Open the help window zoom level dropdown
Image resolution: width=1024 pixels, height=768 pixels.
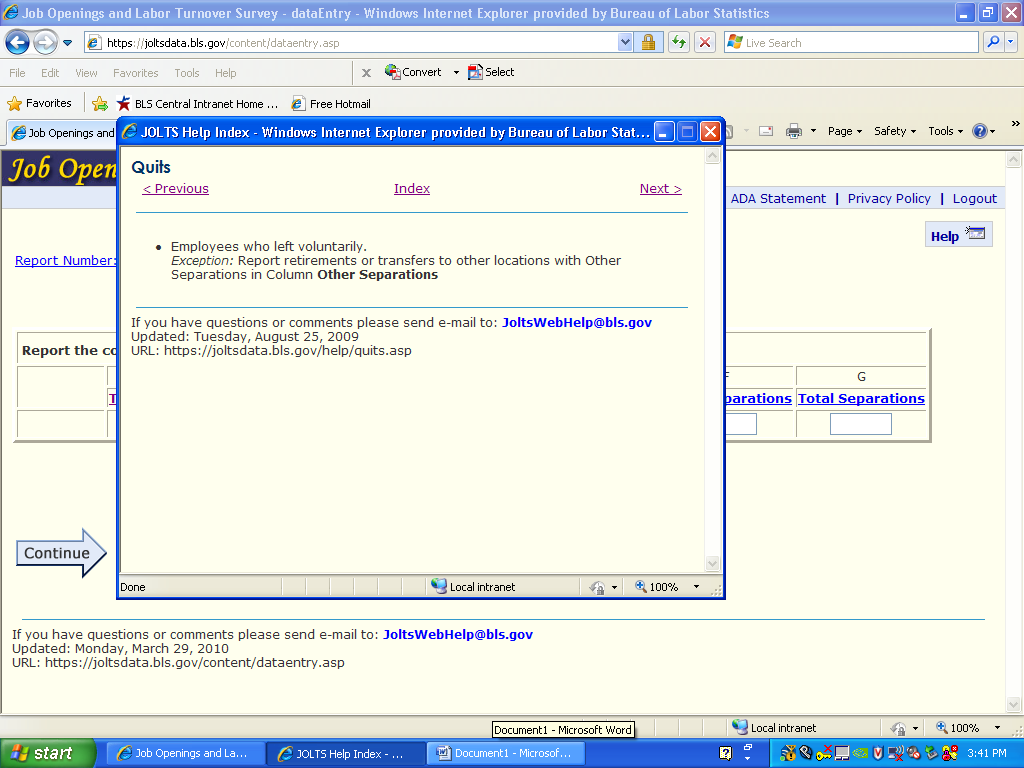696,587
